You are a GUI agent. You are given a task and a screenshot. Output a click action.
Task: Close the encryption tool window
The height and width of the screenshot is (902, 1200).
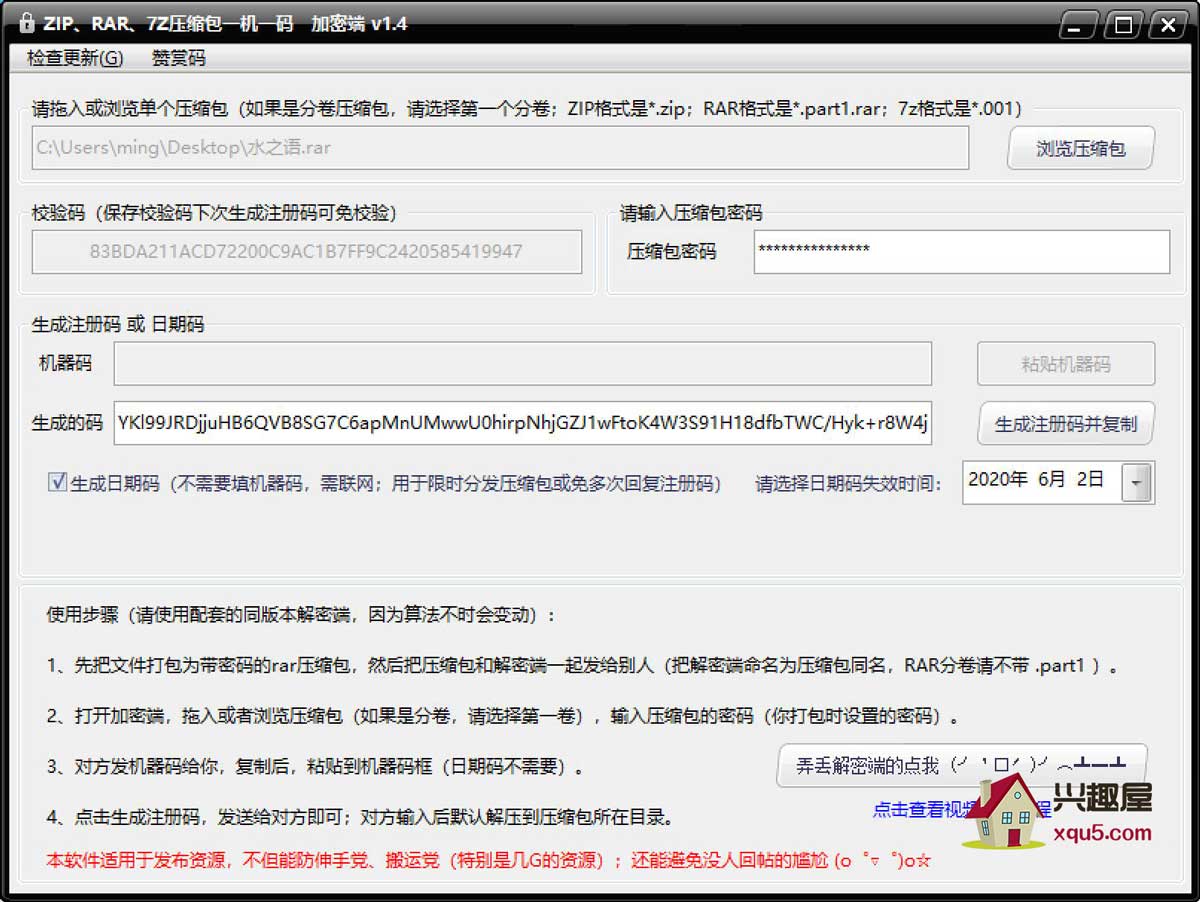1168,25
